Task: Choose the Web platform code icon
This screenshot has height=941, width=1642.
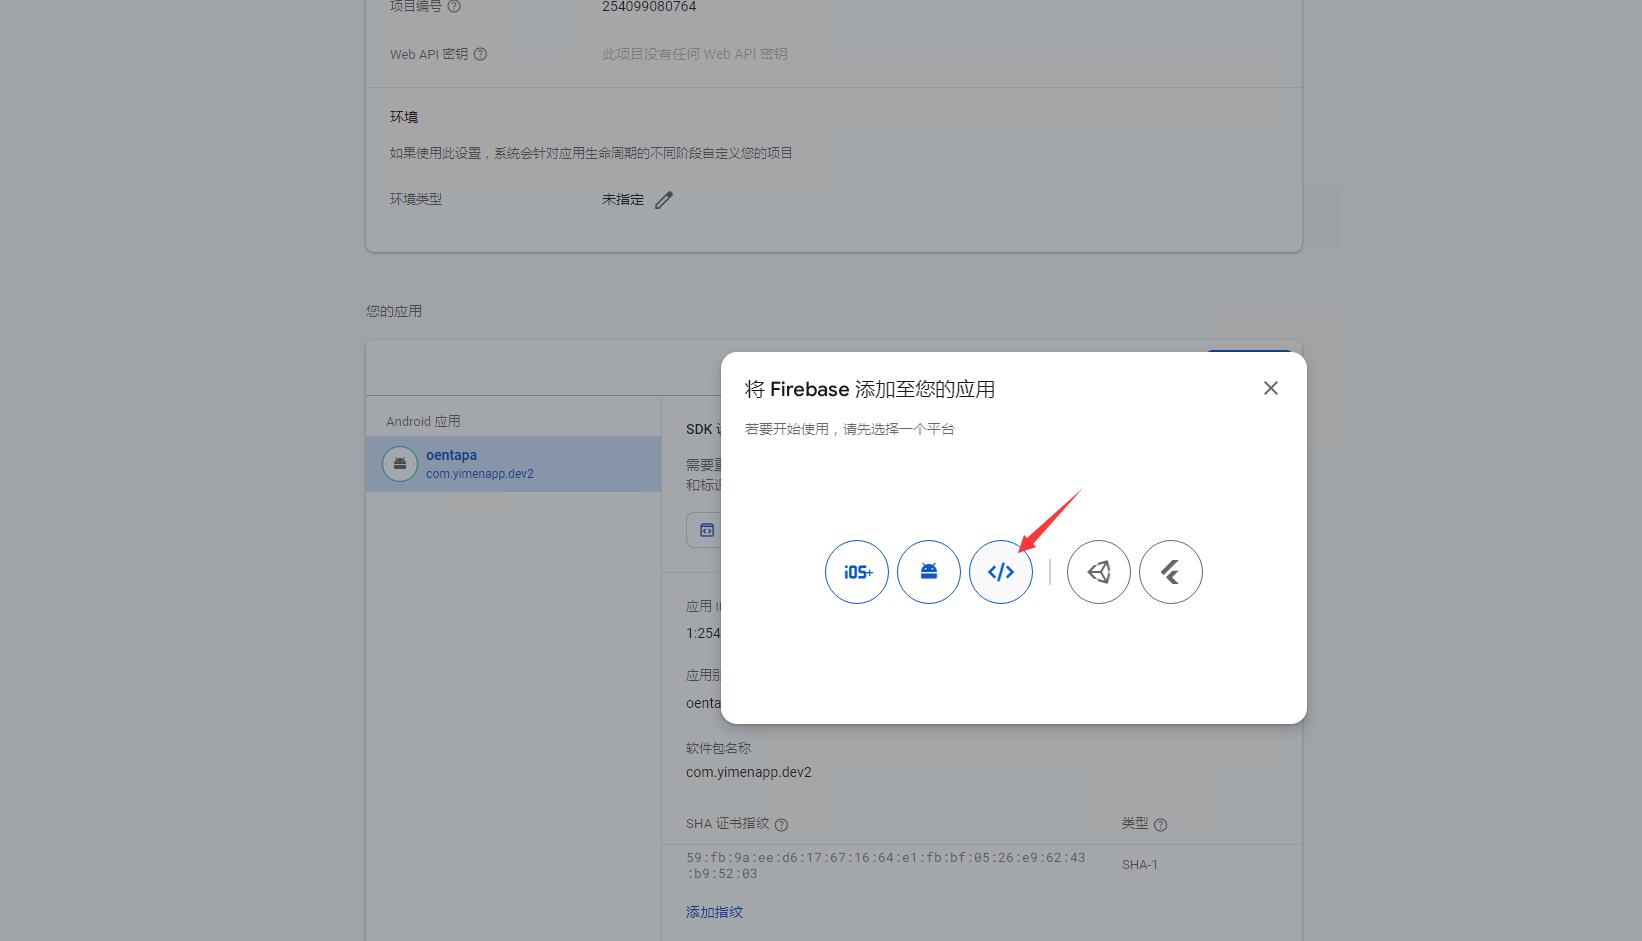Action: 1001,572
